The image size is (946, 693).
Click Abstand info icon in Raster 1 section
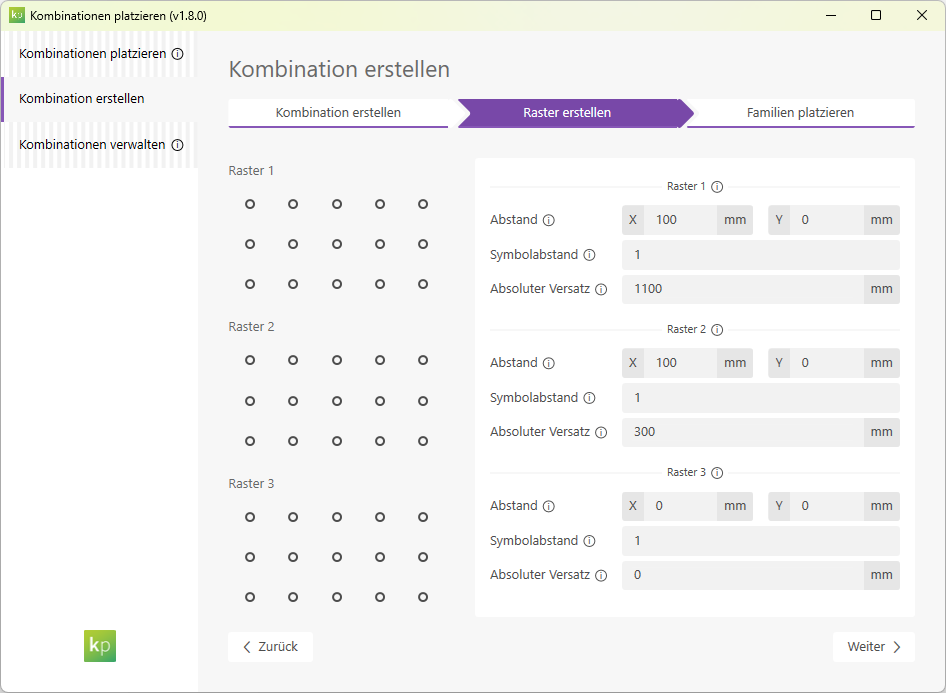[549, 220]
